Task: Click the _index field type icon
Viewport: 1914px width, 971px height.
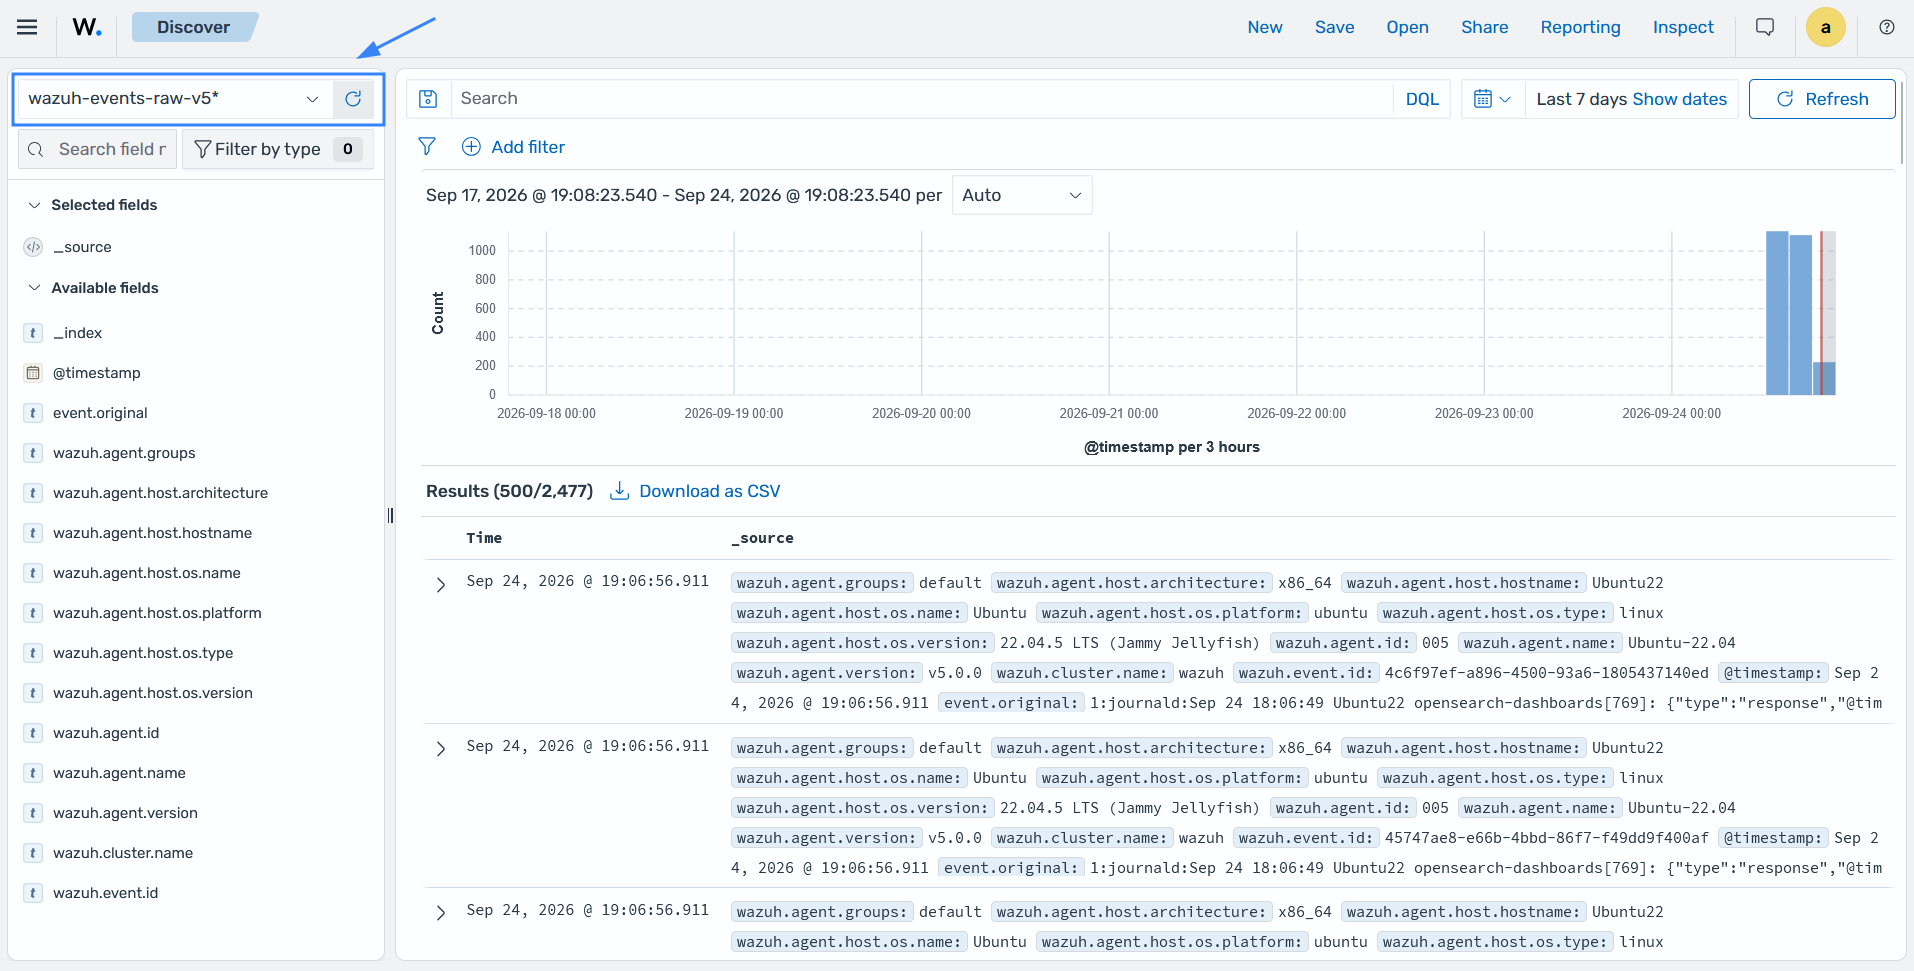Action: click(x=33, y=333)
